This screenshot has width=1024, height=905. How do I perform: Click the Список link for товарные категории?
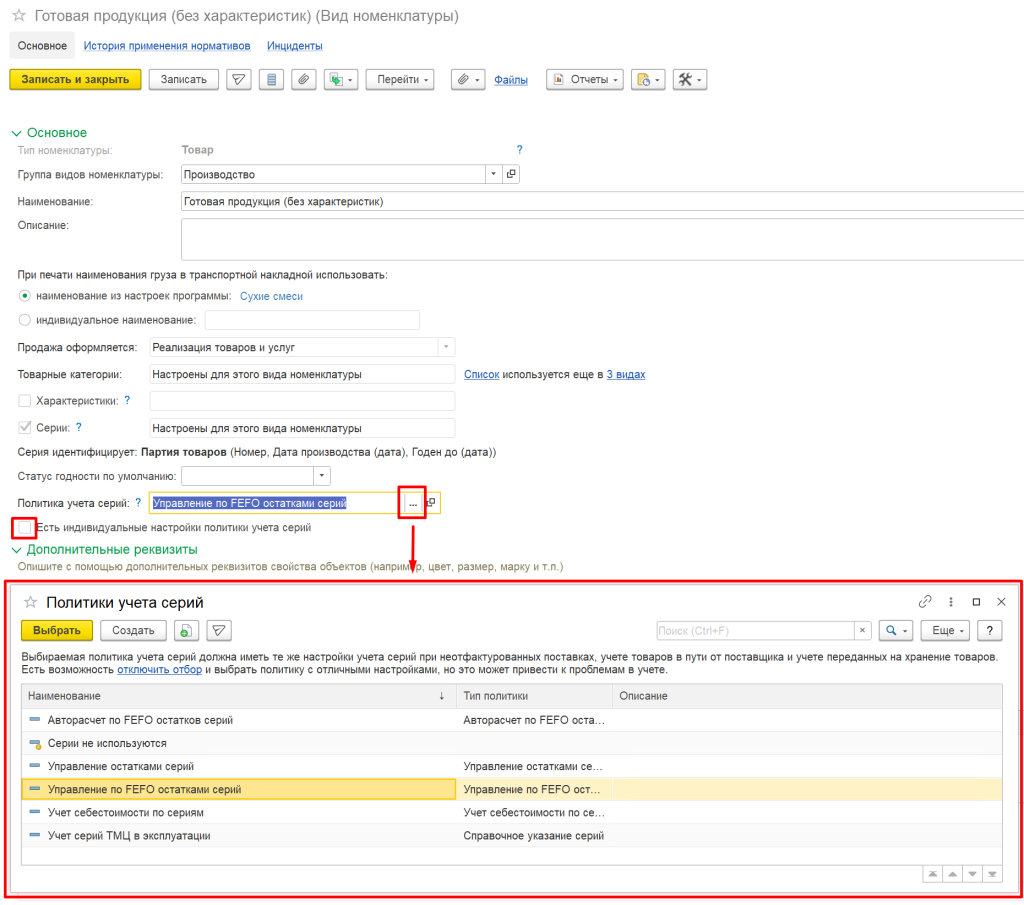click(x=481, y=374)
